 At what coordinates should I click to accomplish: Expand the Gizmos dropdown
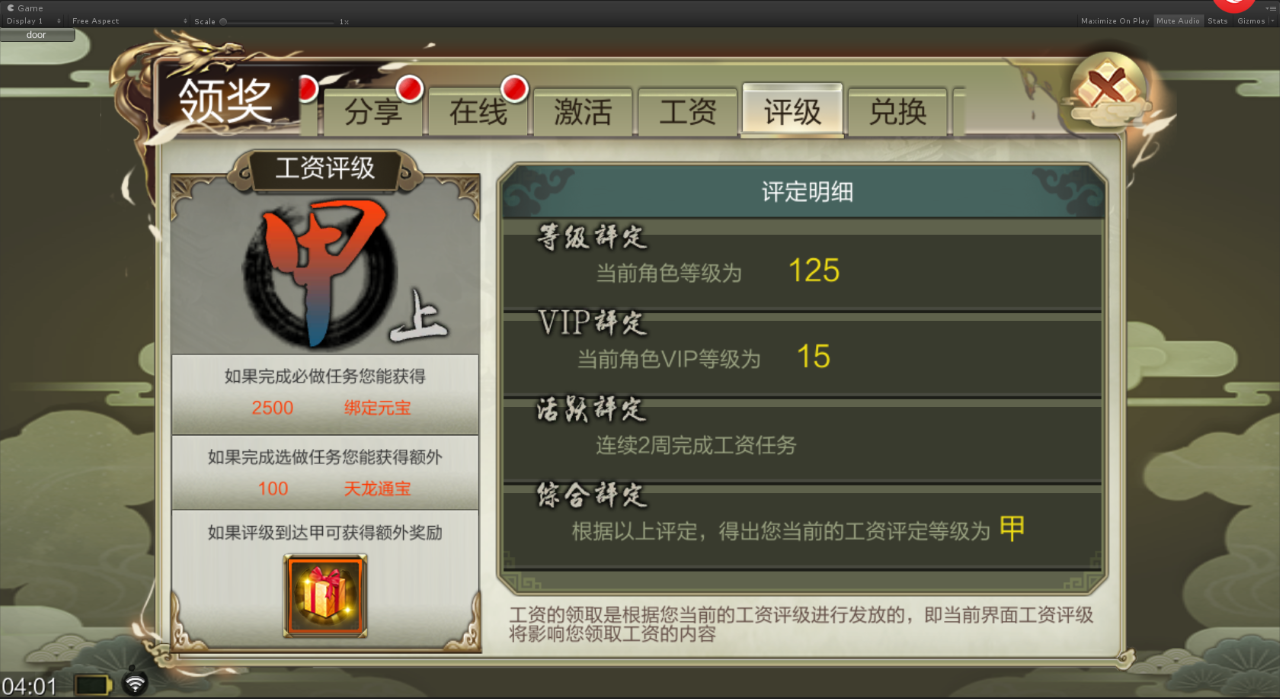[1255, 21]
